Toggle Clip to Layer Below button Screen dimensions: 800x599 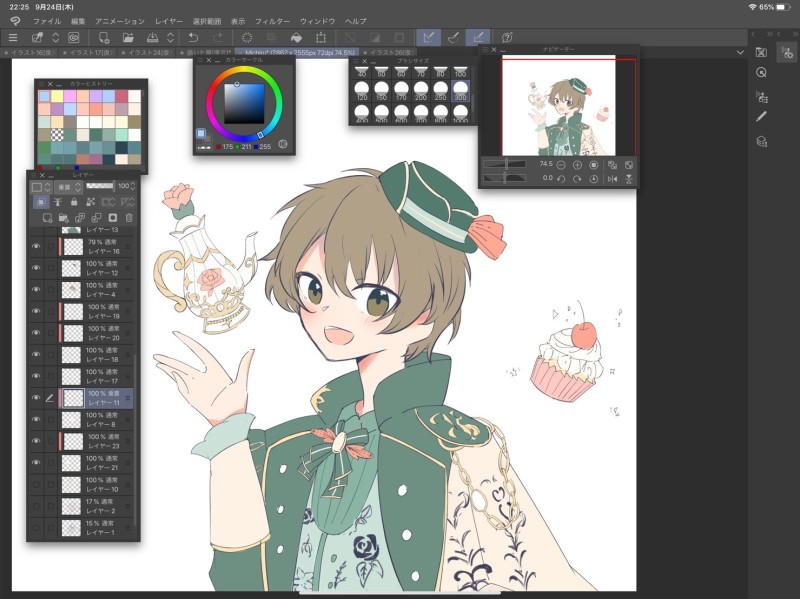tap(41, 202)
